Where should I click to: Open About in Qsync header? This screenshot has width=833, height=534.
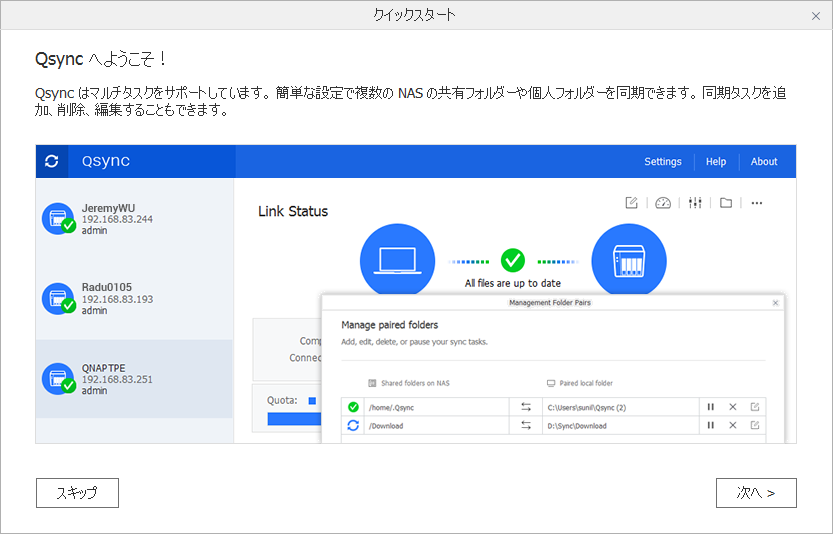763,162
